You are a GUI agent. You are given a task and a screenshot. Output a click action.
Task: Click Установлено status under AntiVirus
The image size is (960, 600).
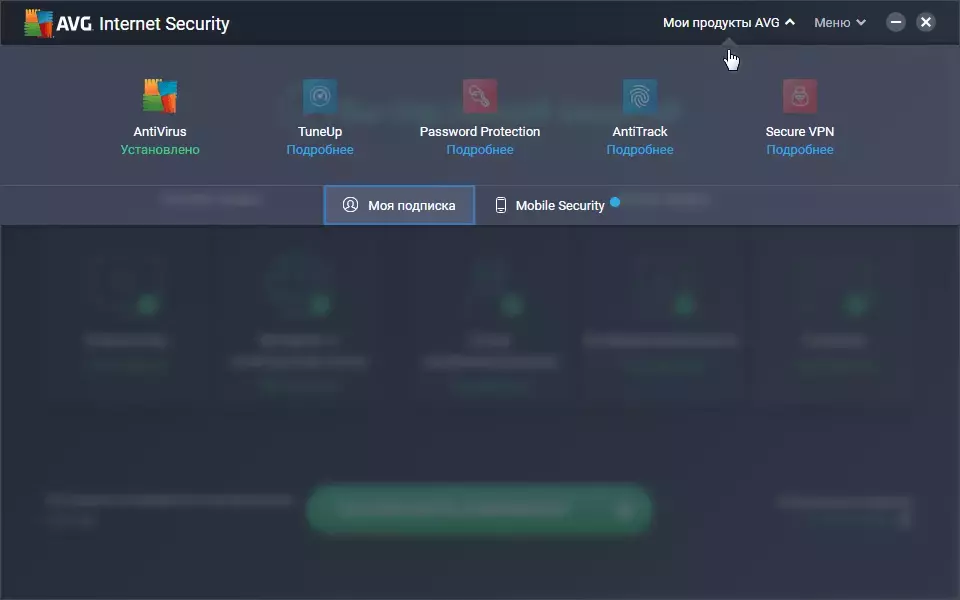(160, 149)
